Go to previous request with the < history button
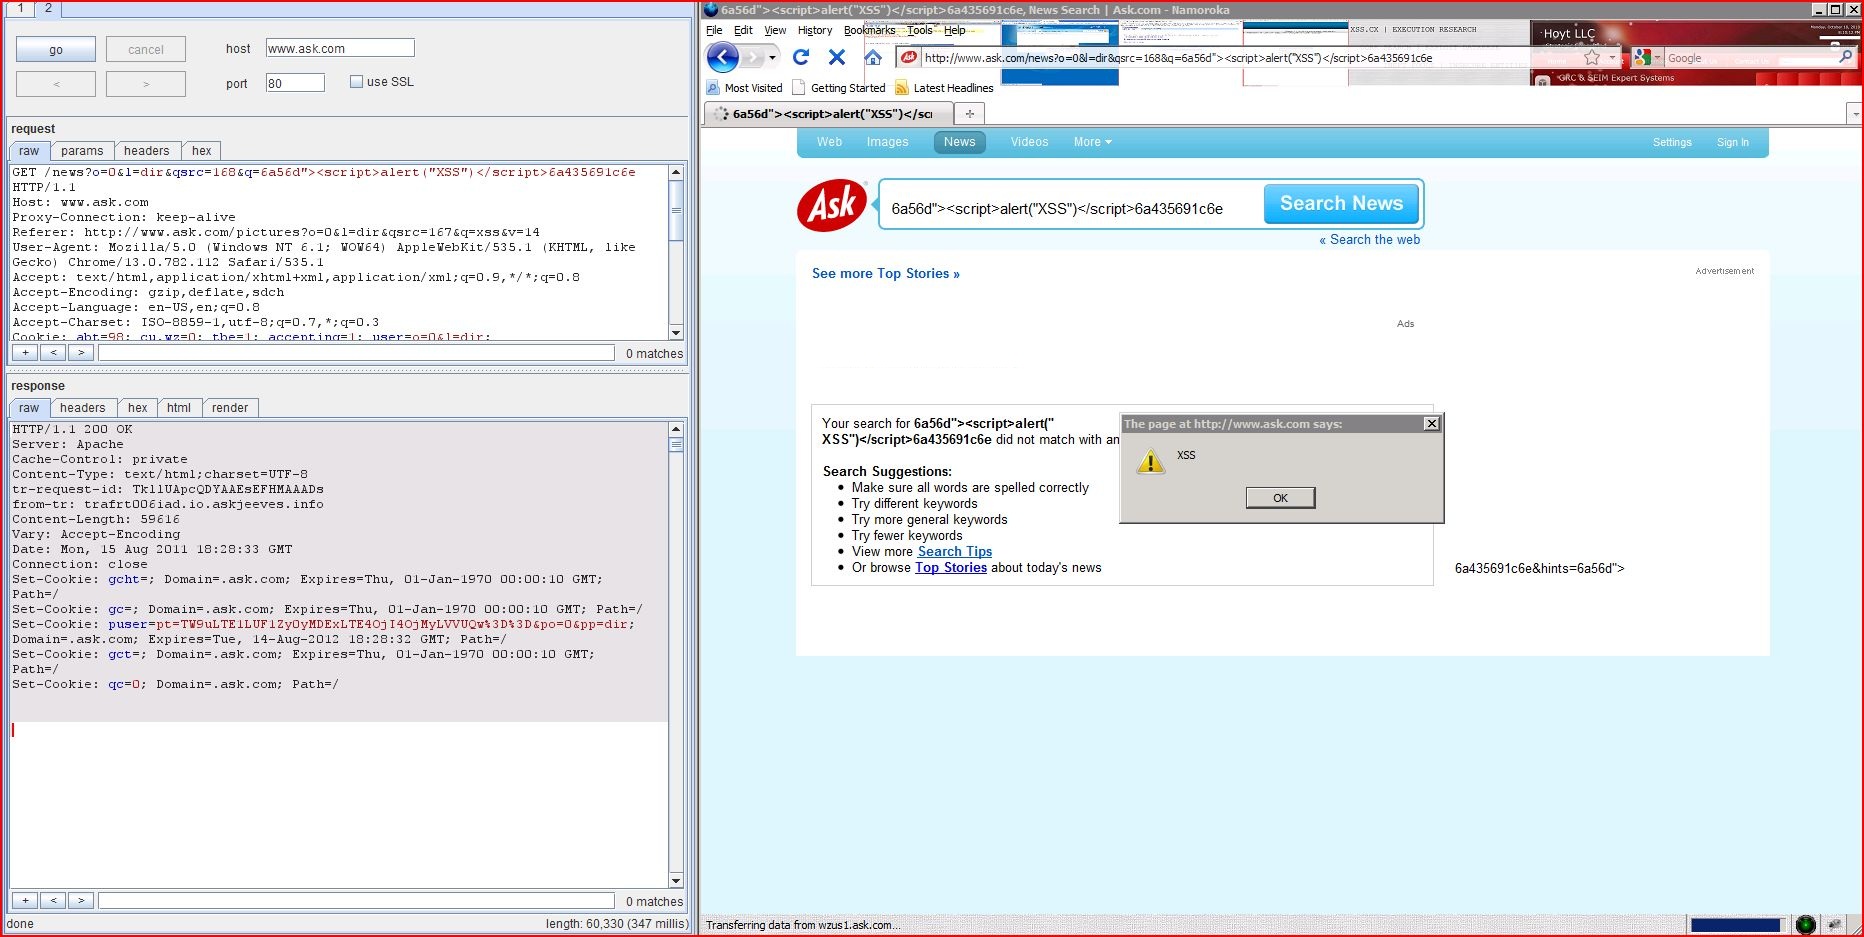1864x937 pixels. (x=56, y=84)
